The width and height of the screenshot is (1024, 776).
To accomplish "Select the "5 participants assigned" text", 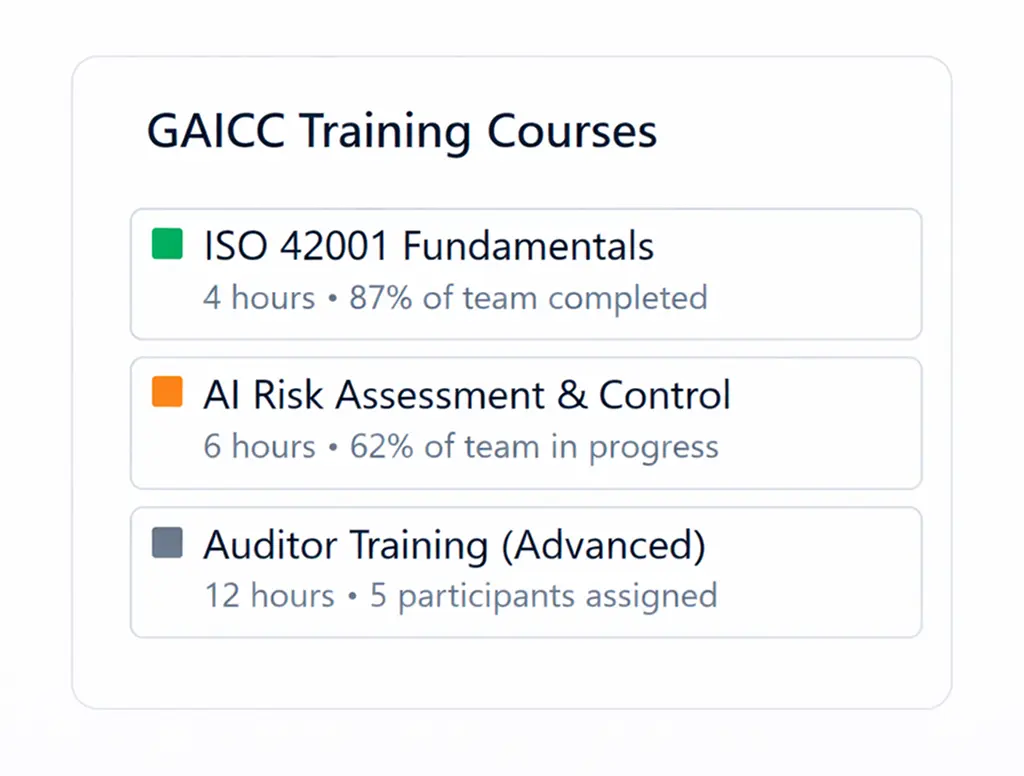I will (x=544, y=596).
